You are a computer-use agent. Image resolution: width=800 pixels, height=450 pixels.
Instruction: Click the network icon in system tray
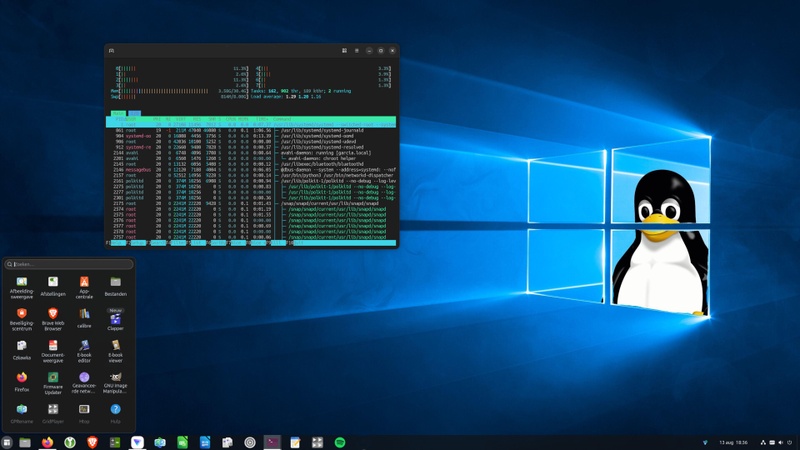[763, 442]
